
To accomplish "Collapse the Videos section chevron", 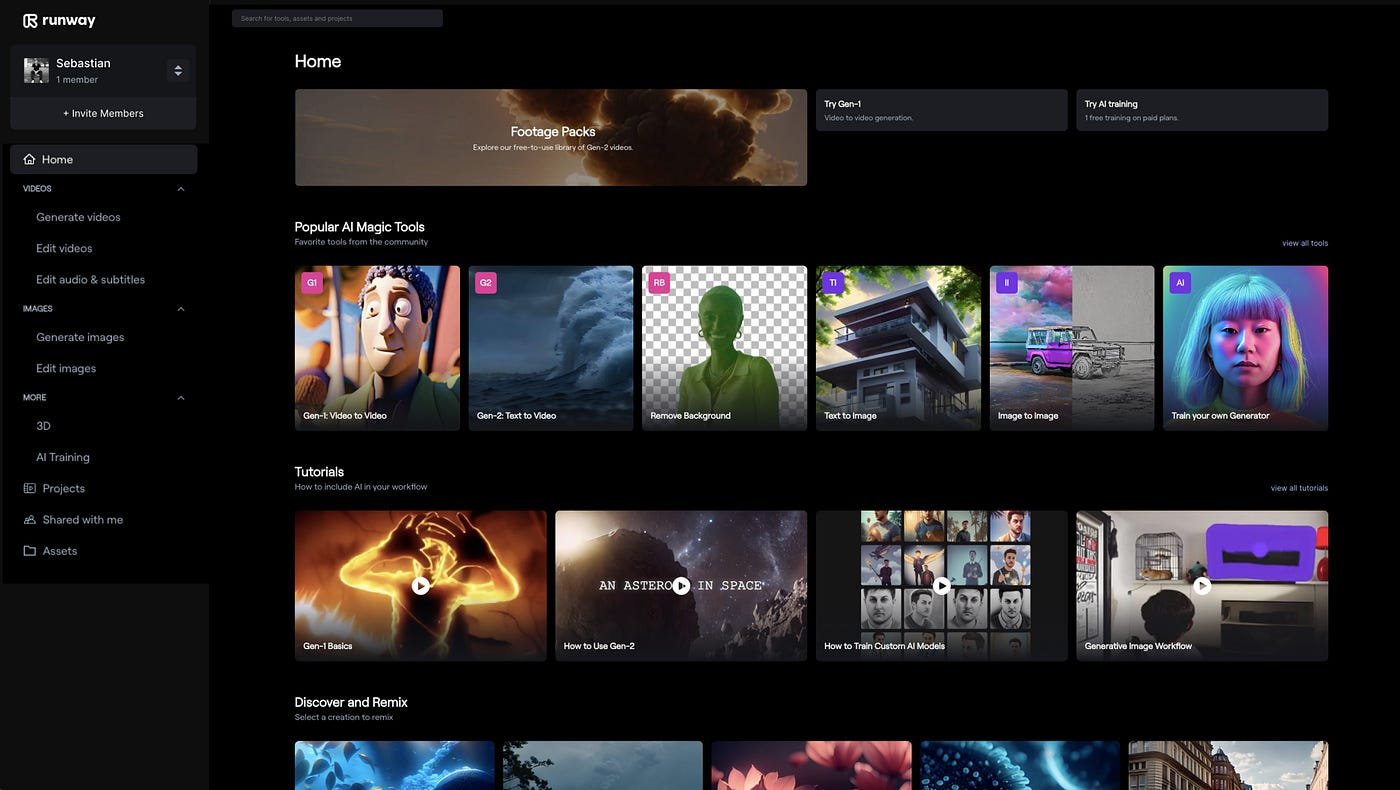I will coord(181,189).
